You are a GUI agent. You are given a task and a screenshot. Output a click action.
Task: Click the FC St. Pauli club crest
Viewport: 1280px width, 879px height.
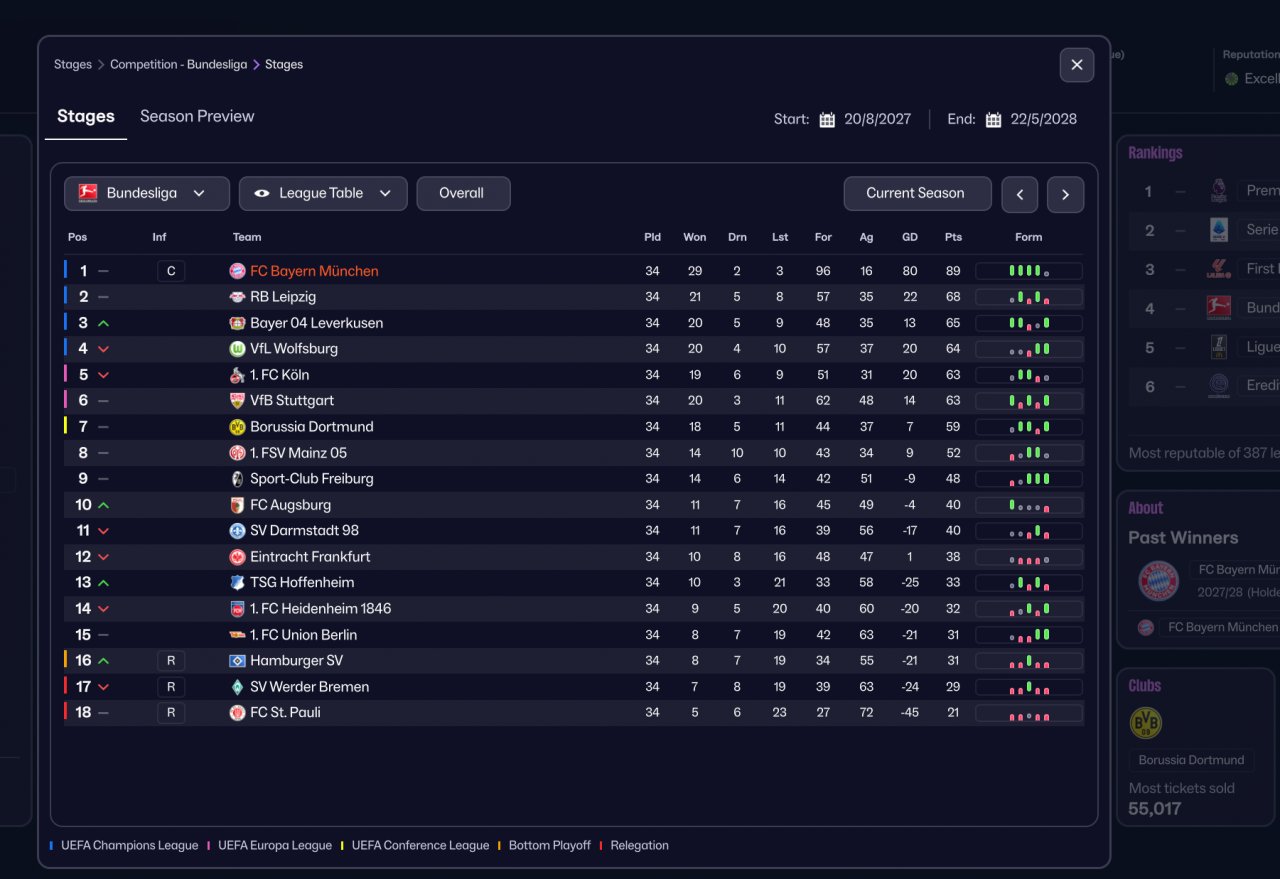point(237,713)
